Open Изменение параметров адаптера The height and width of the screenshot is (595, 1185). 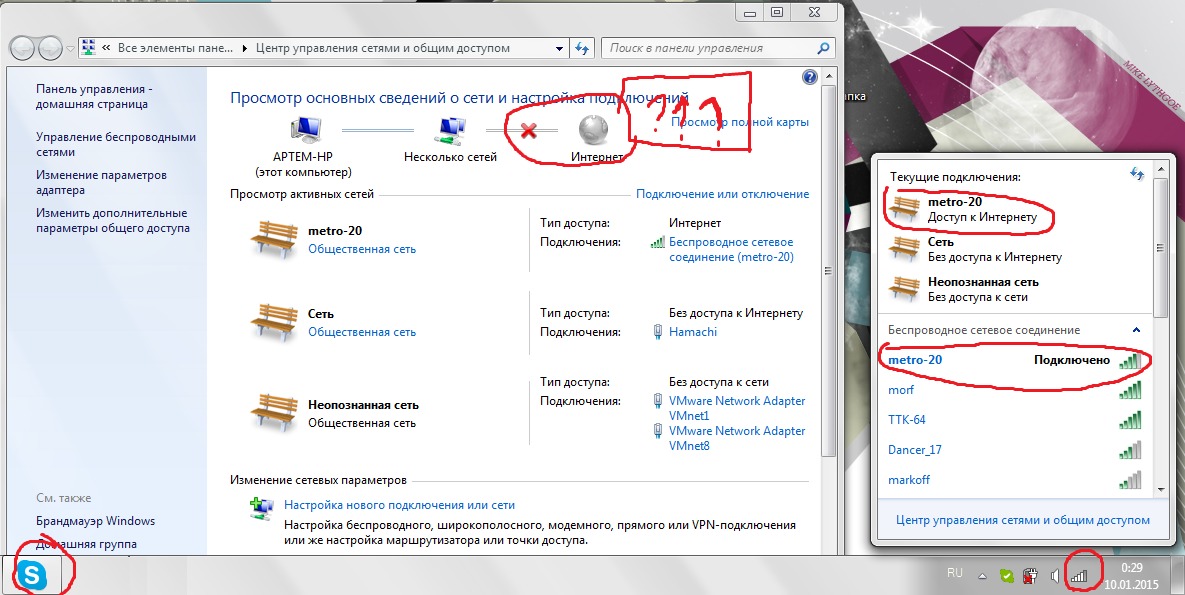101,182
